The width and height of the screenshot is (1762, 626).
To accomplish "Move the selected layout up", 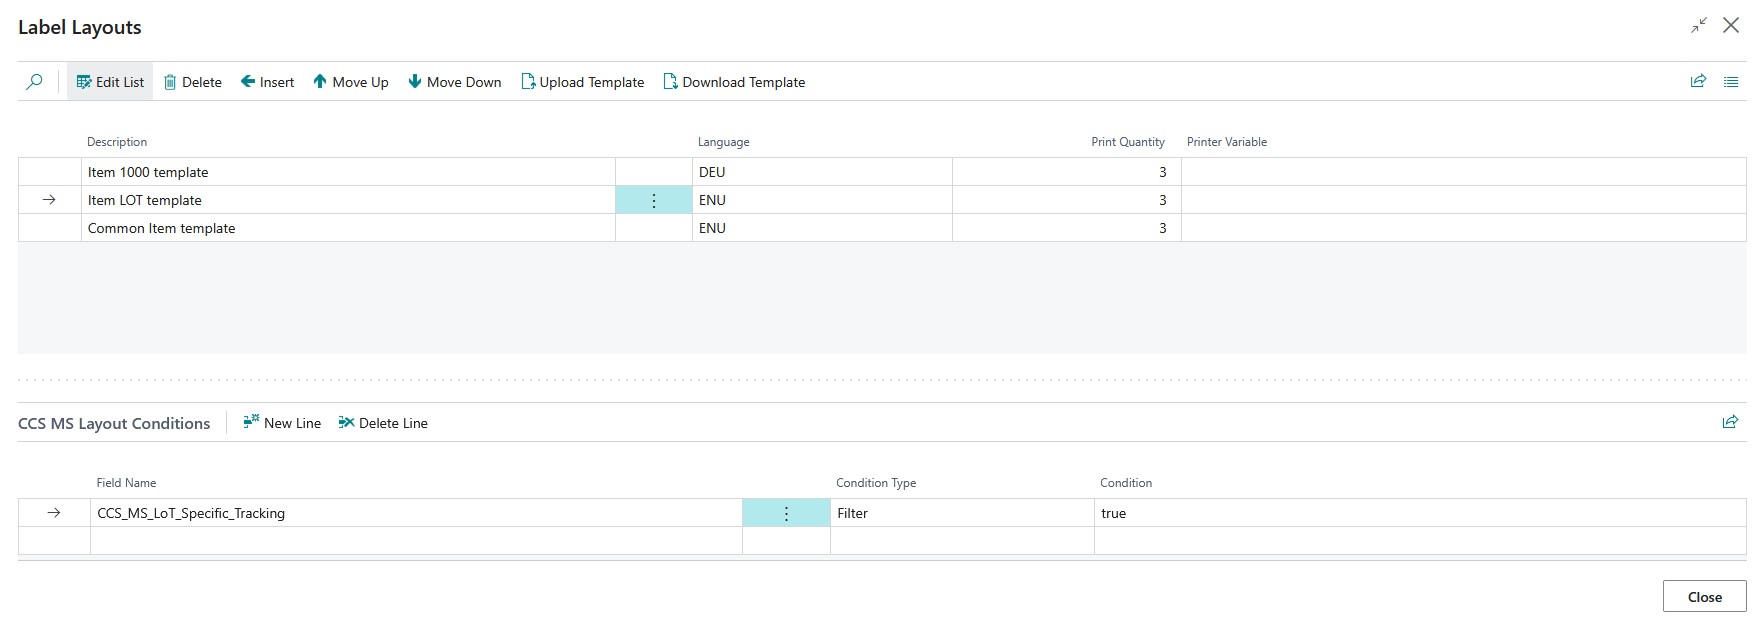I will (x=350, y=82).
